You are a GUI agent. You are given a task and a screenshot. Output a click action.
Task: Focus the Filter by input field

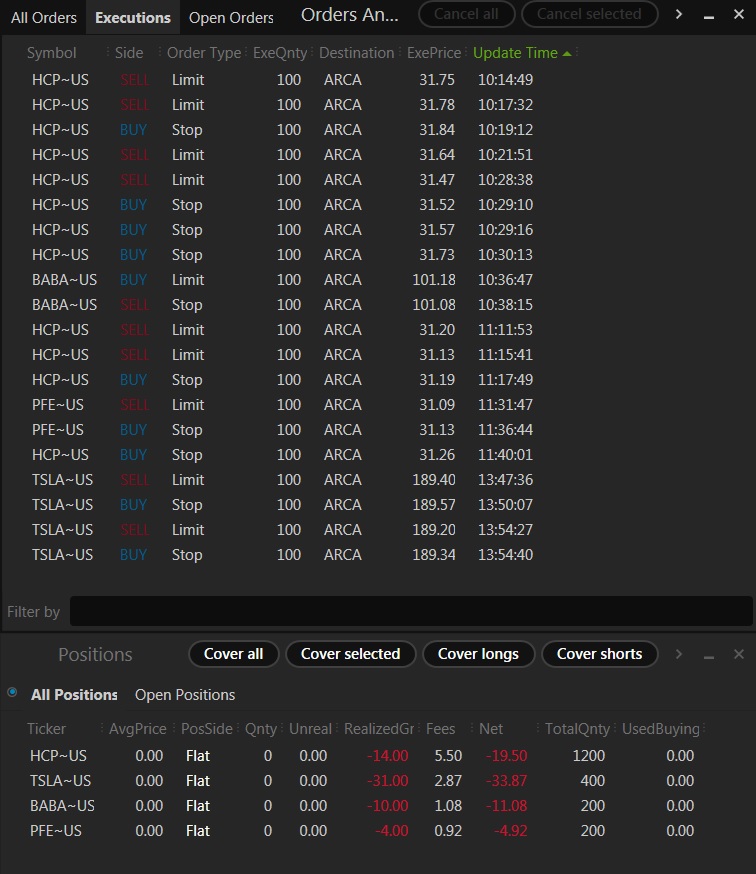411,611
